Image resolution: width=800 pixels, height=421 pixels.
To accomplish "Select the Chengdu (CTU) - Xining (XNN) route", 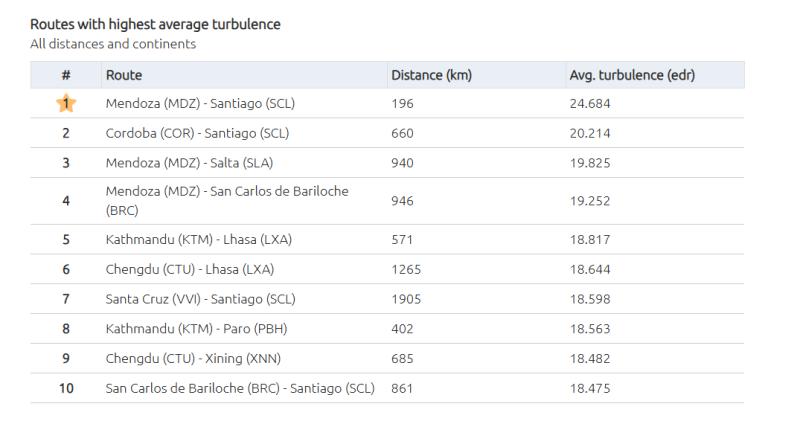I will point(191,359).
